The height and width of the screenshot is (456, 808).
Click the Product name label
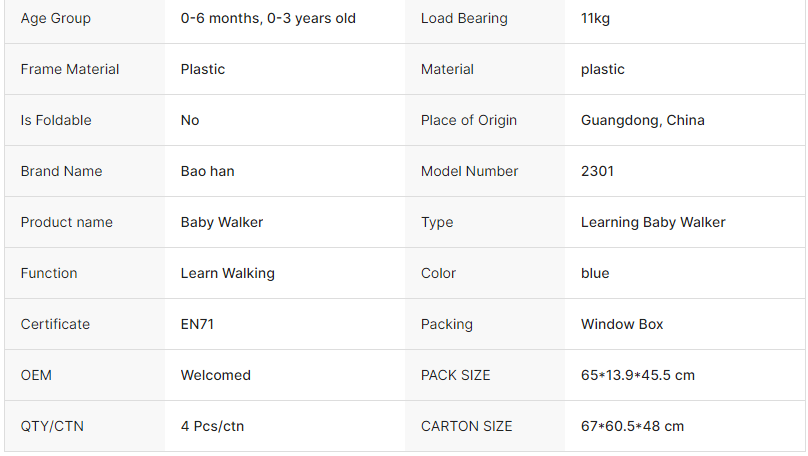[67, 222]
